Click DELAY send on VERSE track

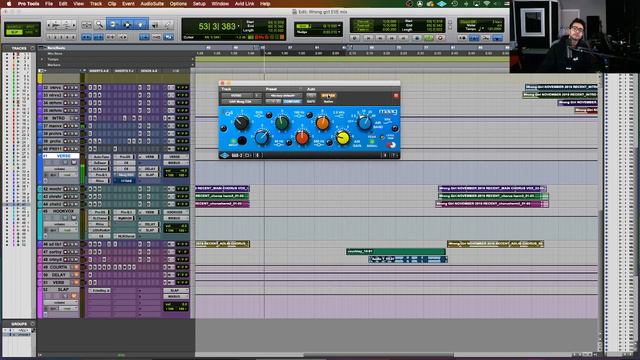coord(149,169)
